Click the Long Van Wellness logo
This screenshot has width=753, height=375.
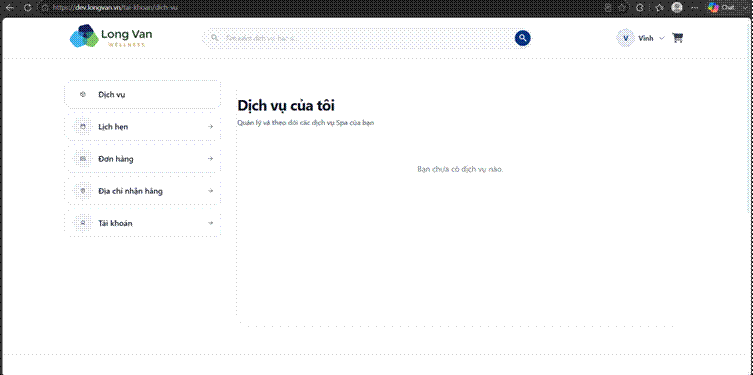point(111,36)
